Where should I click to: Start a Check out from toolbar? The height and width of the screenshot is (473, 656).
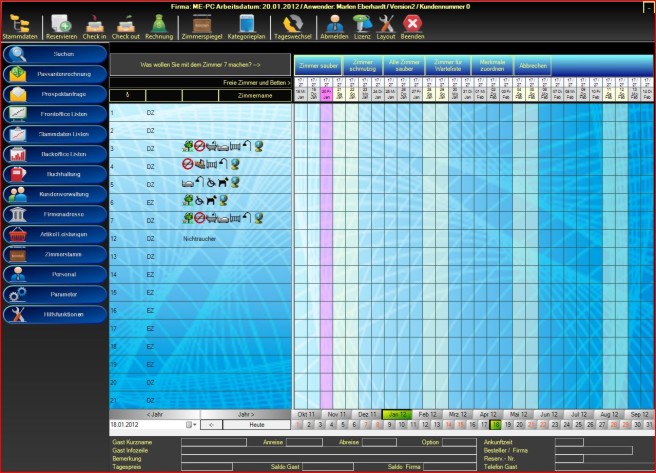(x=126, y=27)
